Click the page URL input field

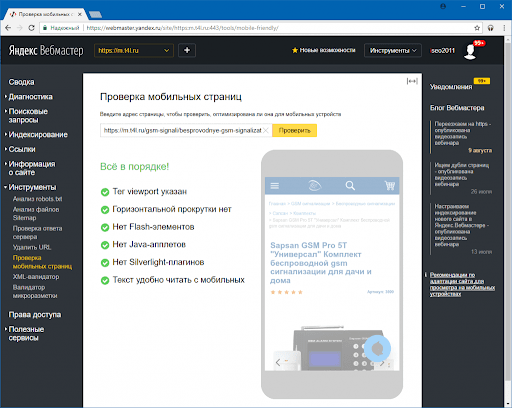(x=183, y=130)
